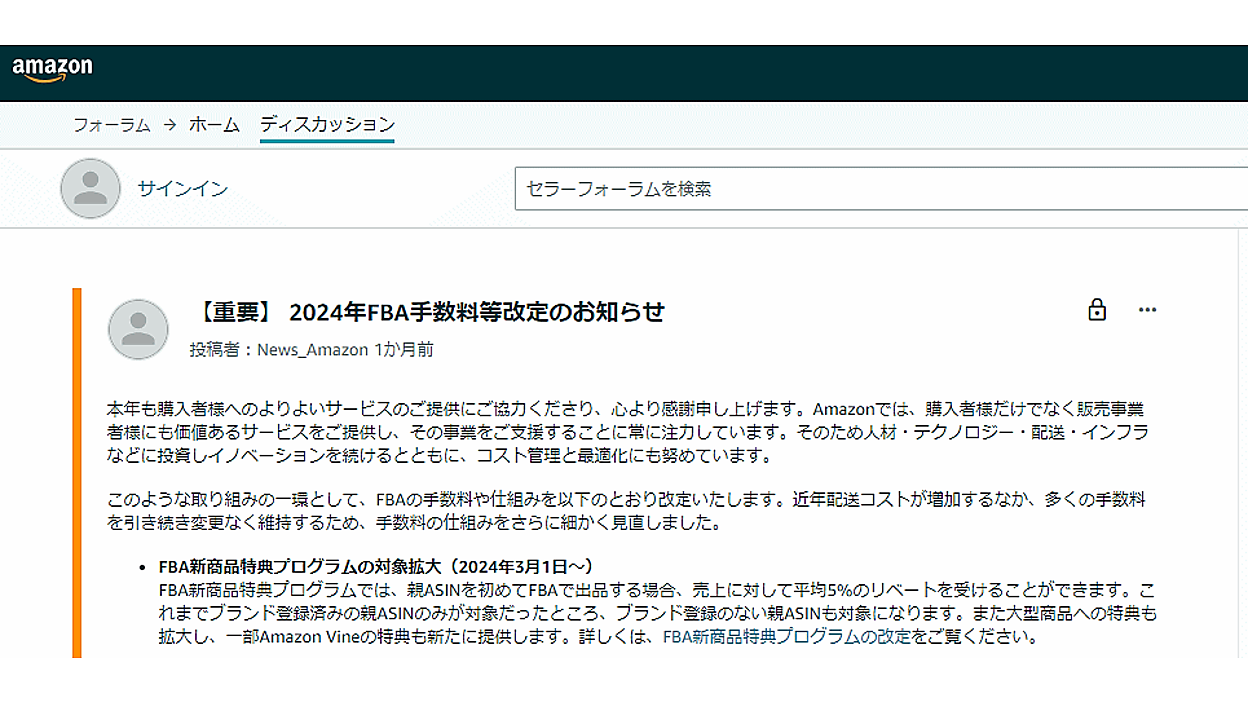Click the three-dot options icon on the post
Image resolution: width=1248 pixels, height=702 pixels.
(x=1146, y=311)
